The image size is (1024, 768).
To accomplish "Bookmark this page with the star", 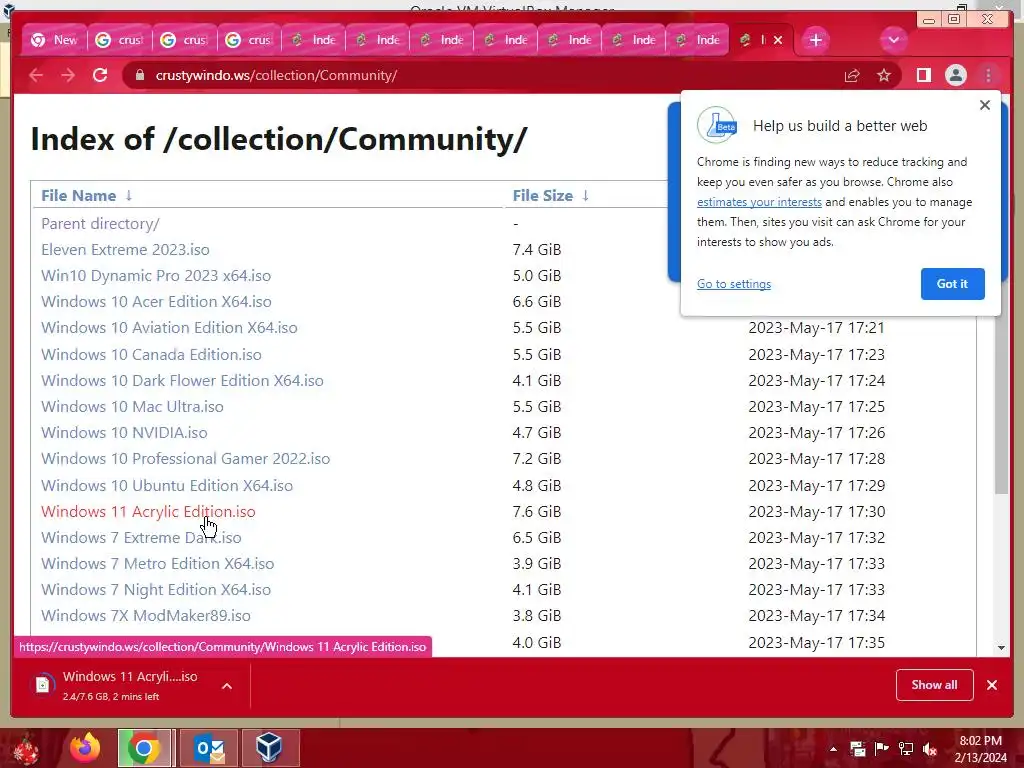I will coord(884,75).
